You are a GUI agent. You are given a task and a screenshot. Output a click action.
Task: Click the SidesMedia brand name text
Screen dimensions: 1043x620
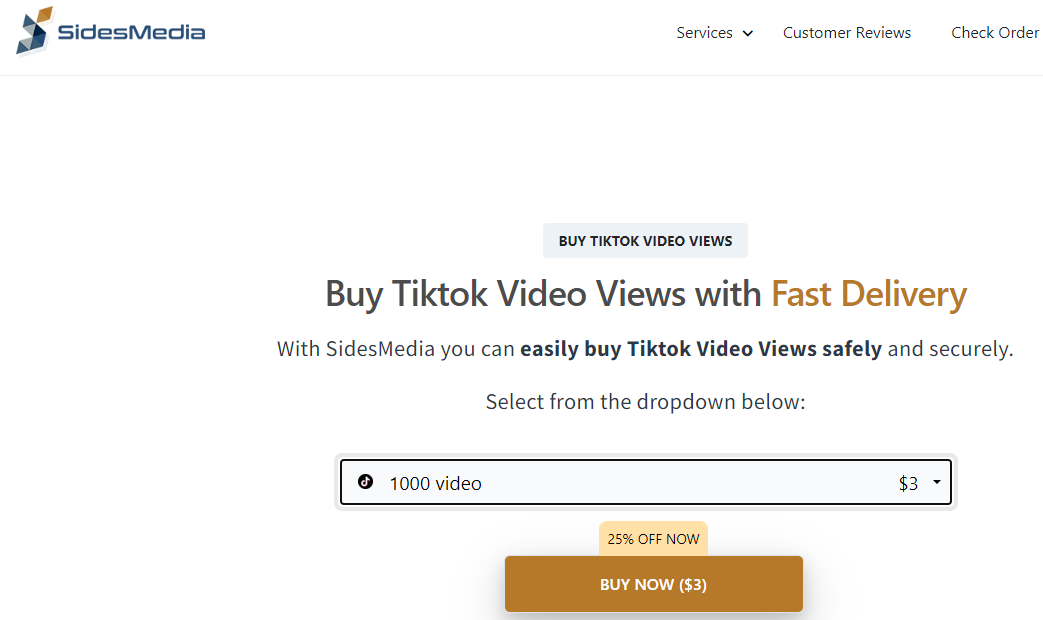coord(132,32)
